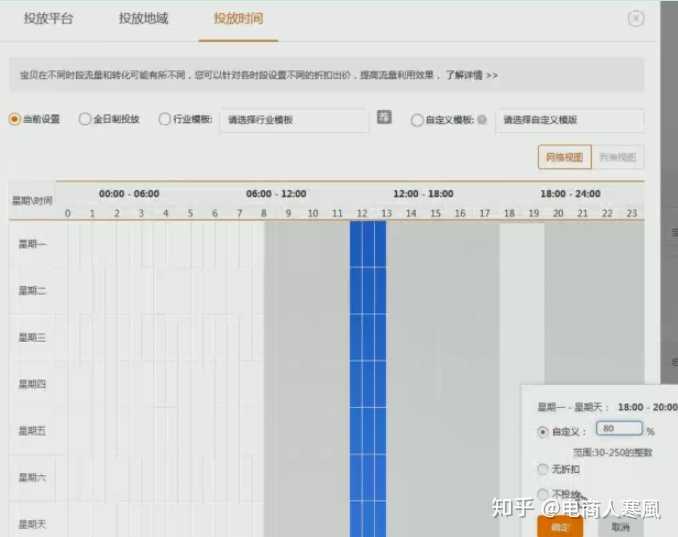The height and width of the screenshot is (537, 678).
Task: Confirm with the orange 确定 button
Action: click(x=559, y=526)
